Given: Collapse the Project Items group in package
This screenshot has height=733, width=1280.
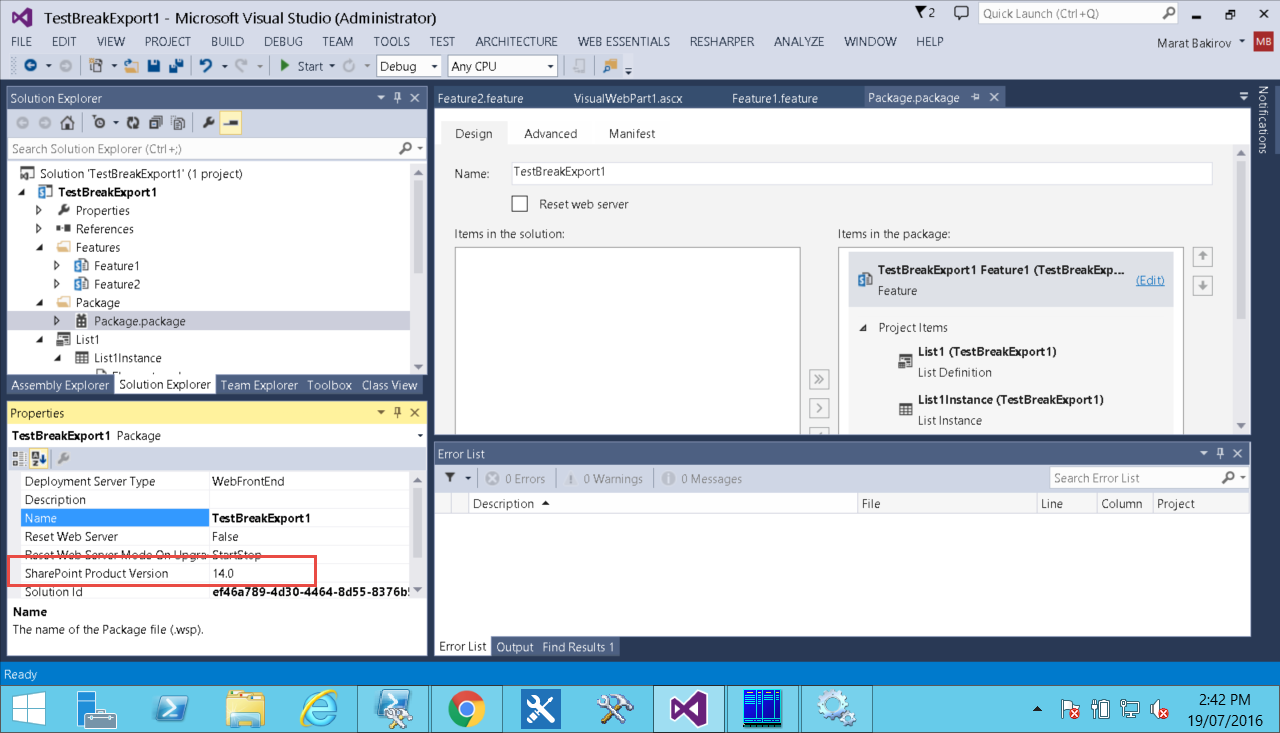Looking at the screenshot, I should 863,328.
